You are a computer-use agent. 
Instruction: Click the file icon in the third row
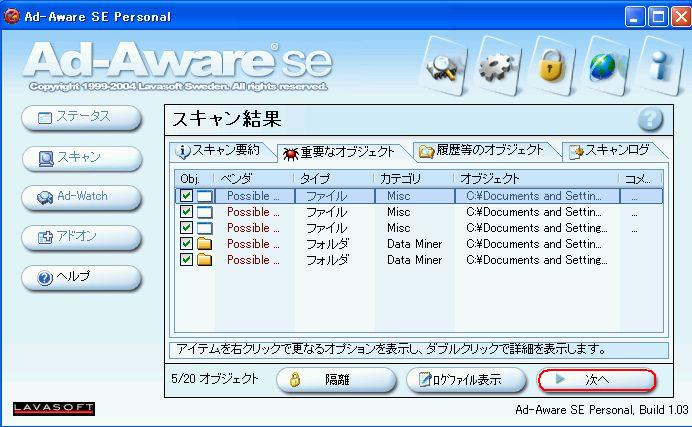pyautogui.click(x=204, y=228)
